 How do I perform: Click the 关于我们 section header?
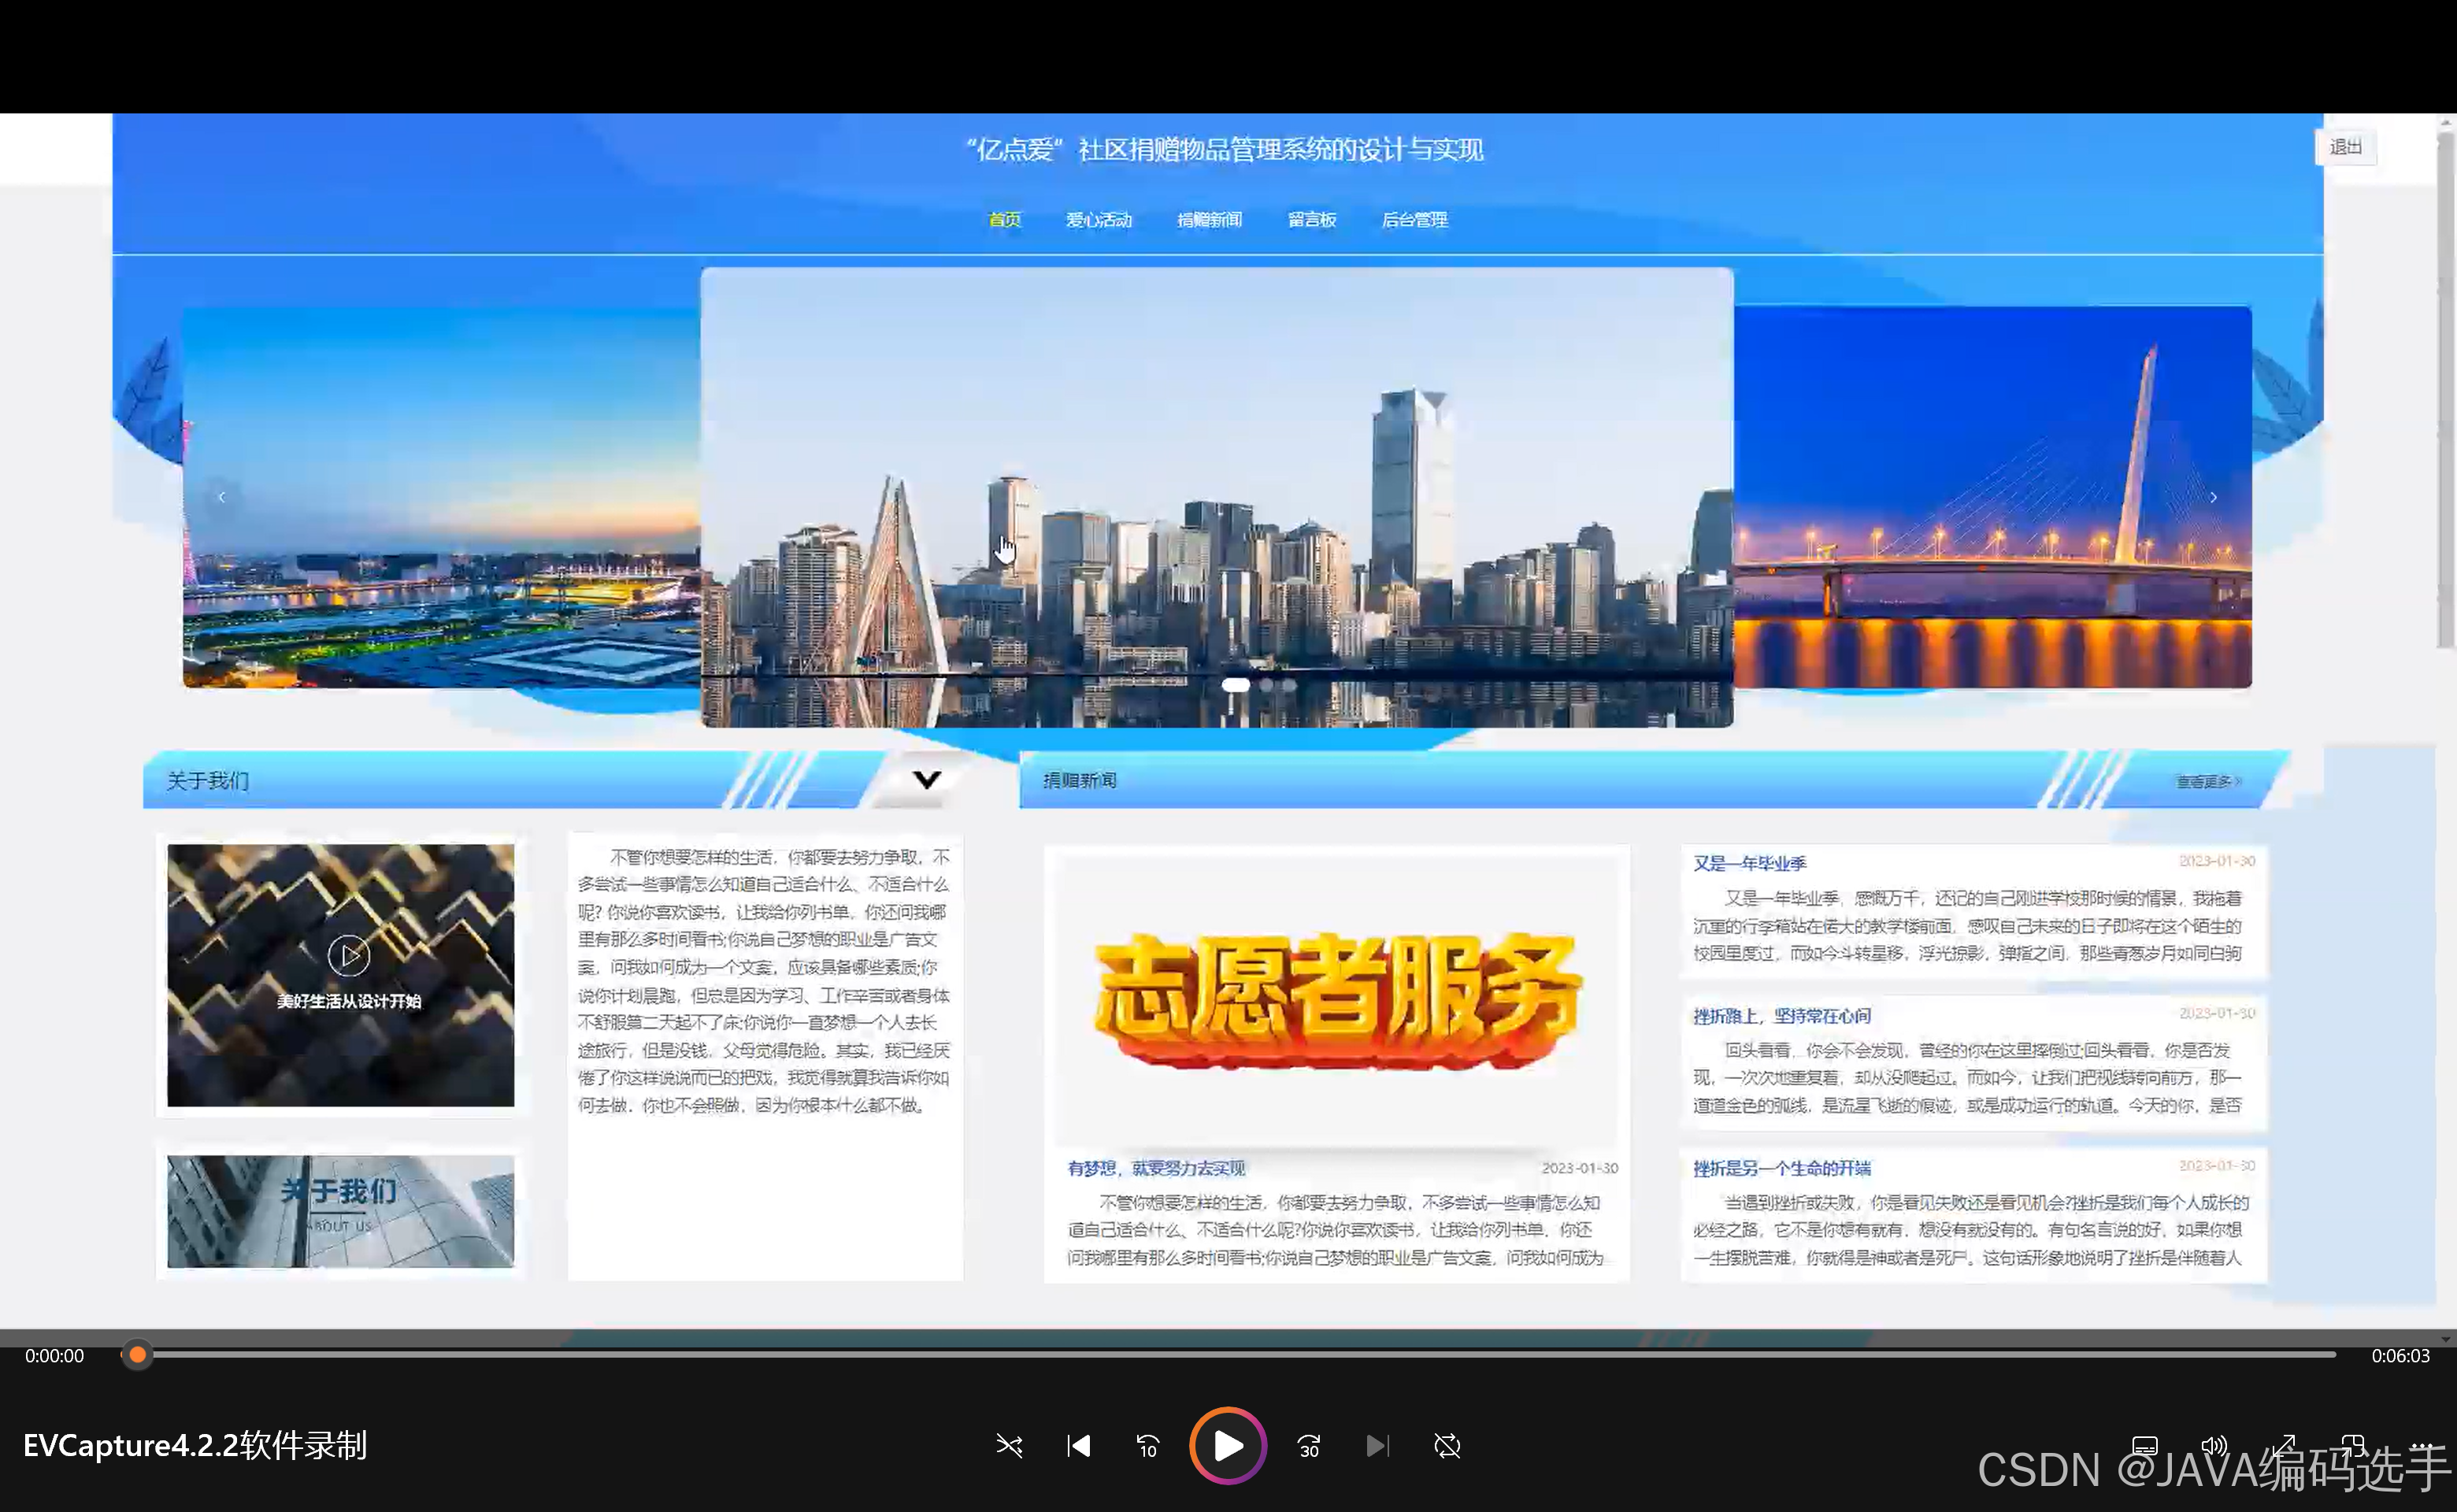[x=208, y=780]
